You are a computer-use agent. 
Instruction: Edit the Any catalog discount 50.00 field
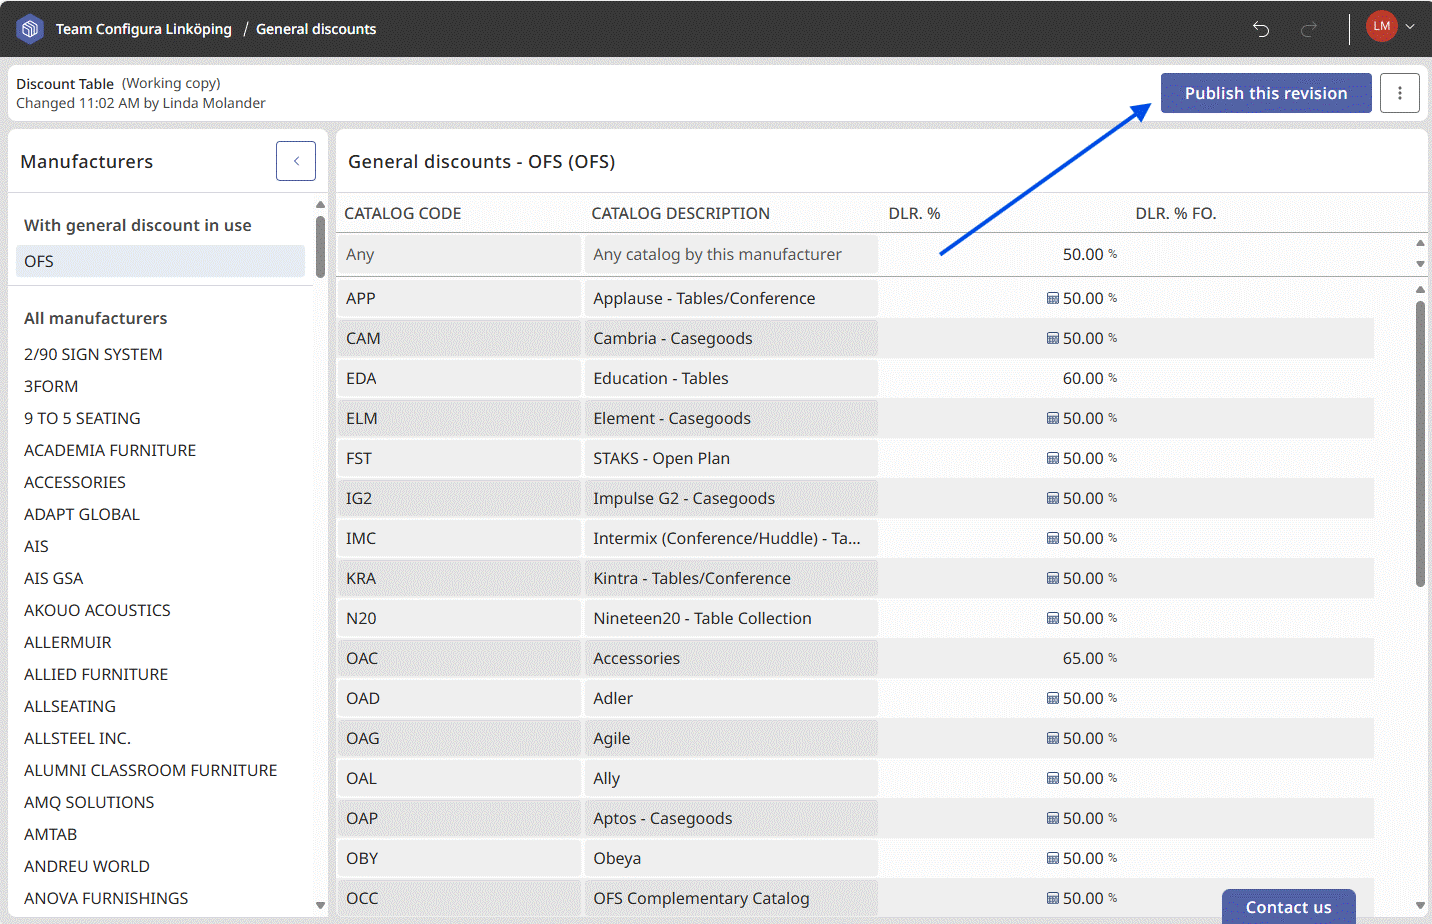(1001, 254)
